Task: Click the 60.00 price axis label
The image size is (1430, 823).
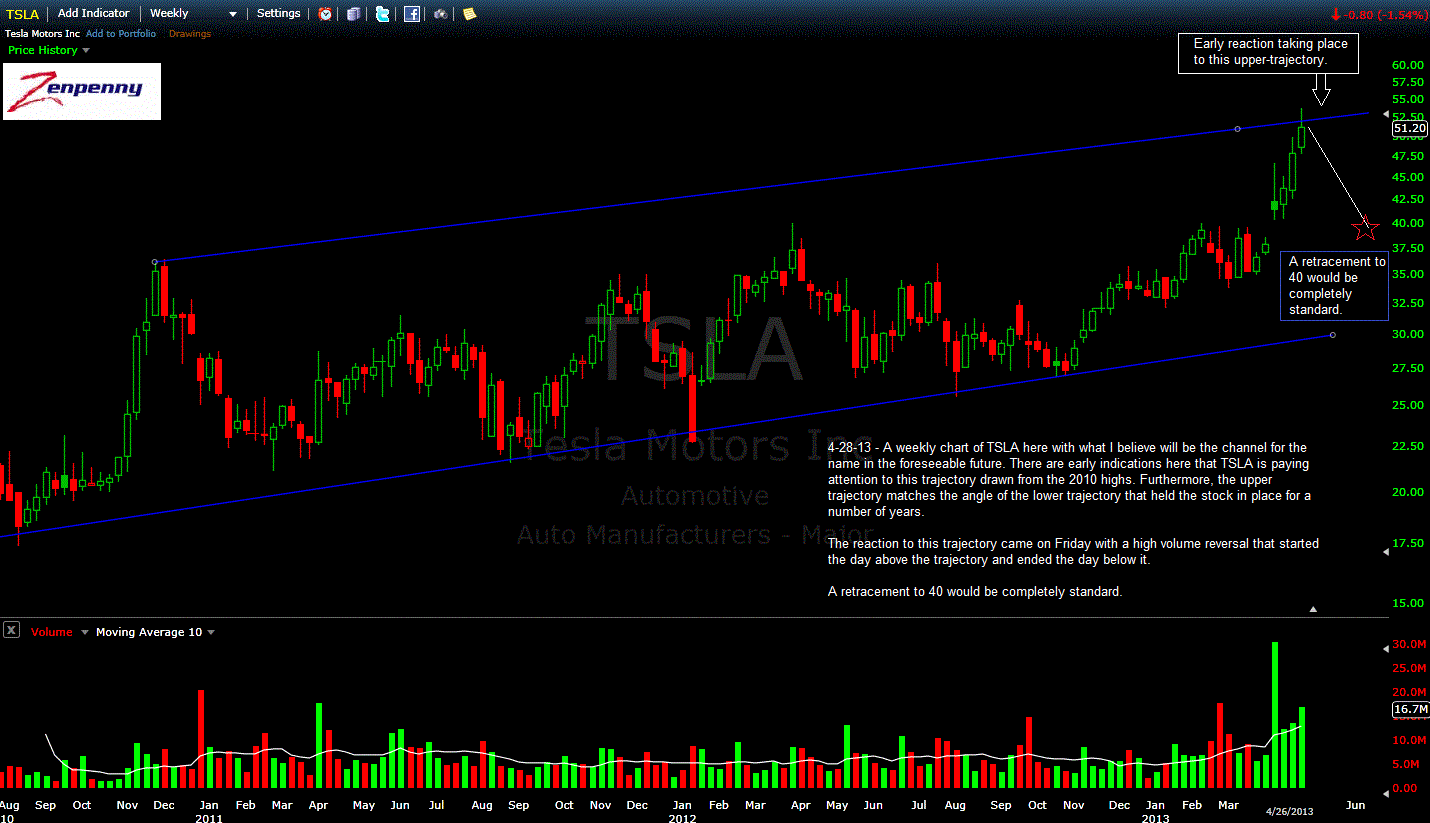Action: pos(1408,65)
